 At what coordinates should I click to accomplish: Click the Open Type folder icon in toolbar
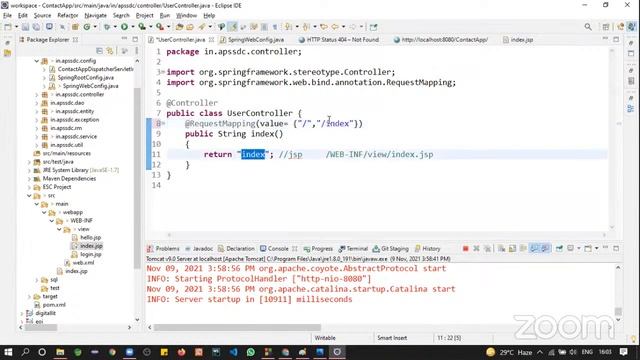[179, 27]
